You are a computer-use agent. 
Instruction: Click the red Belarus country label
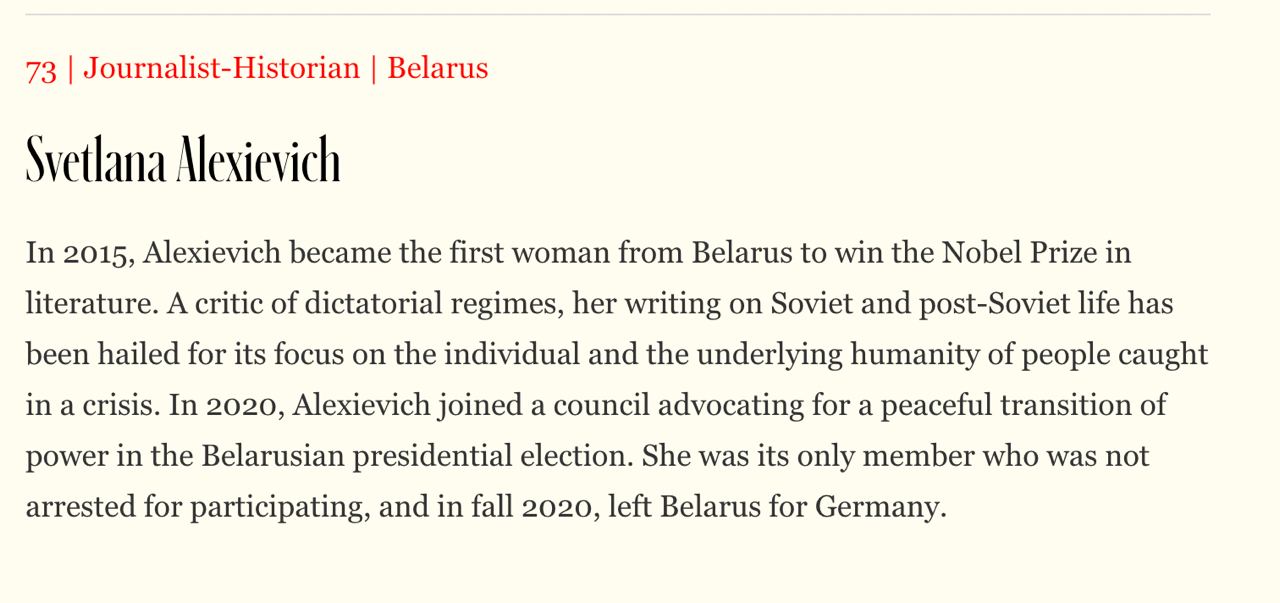(437, 68)
